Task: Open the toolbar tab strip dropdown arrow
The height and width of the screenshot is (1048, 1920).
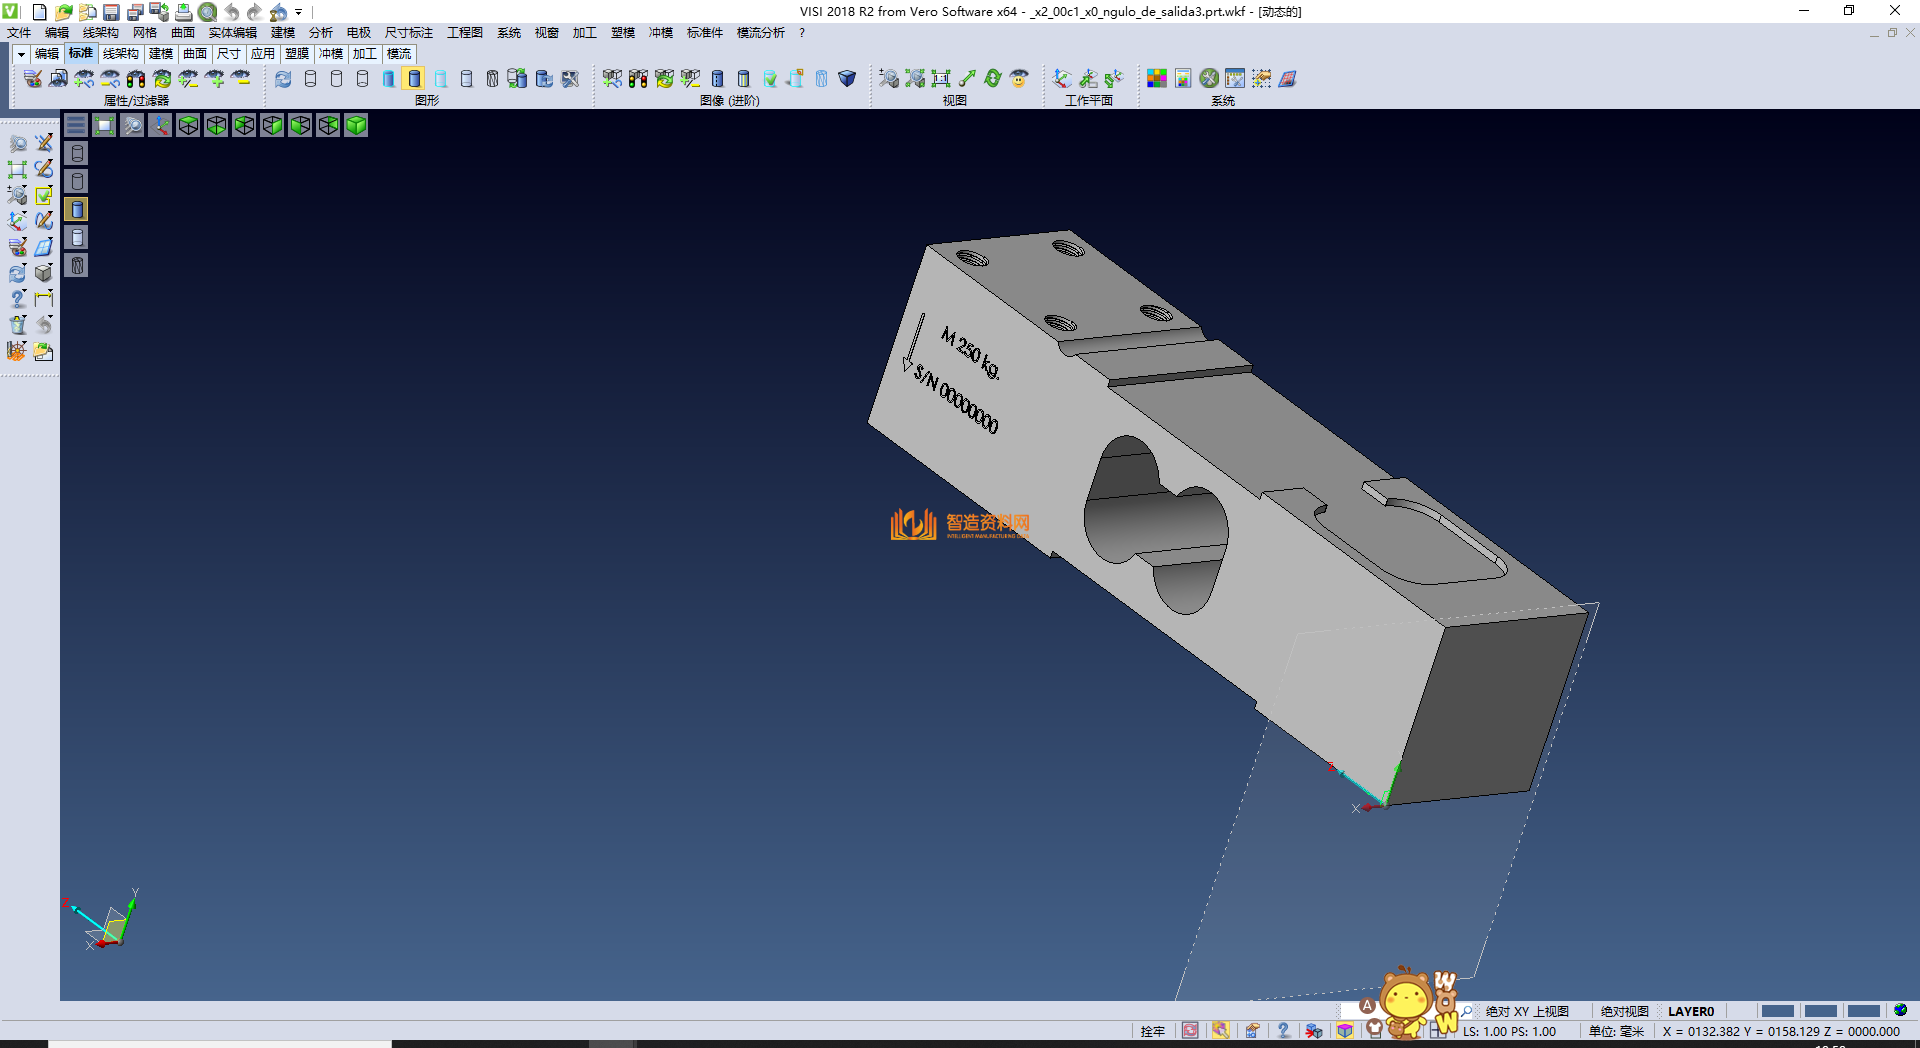Action: (21, 54)
